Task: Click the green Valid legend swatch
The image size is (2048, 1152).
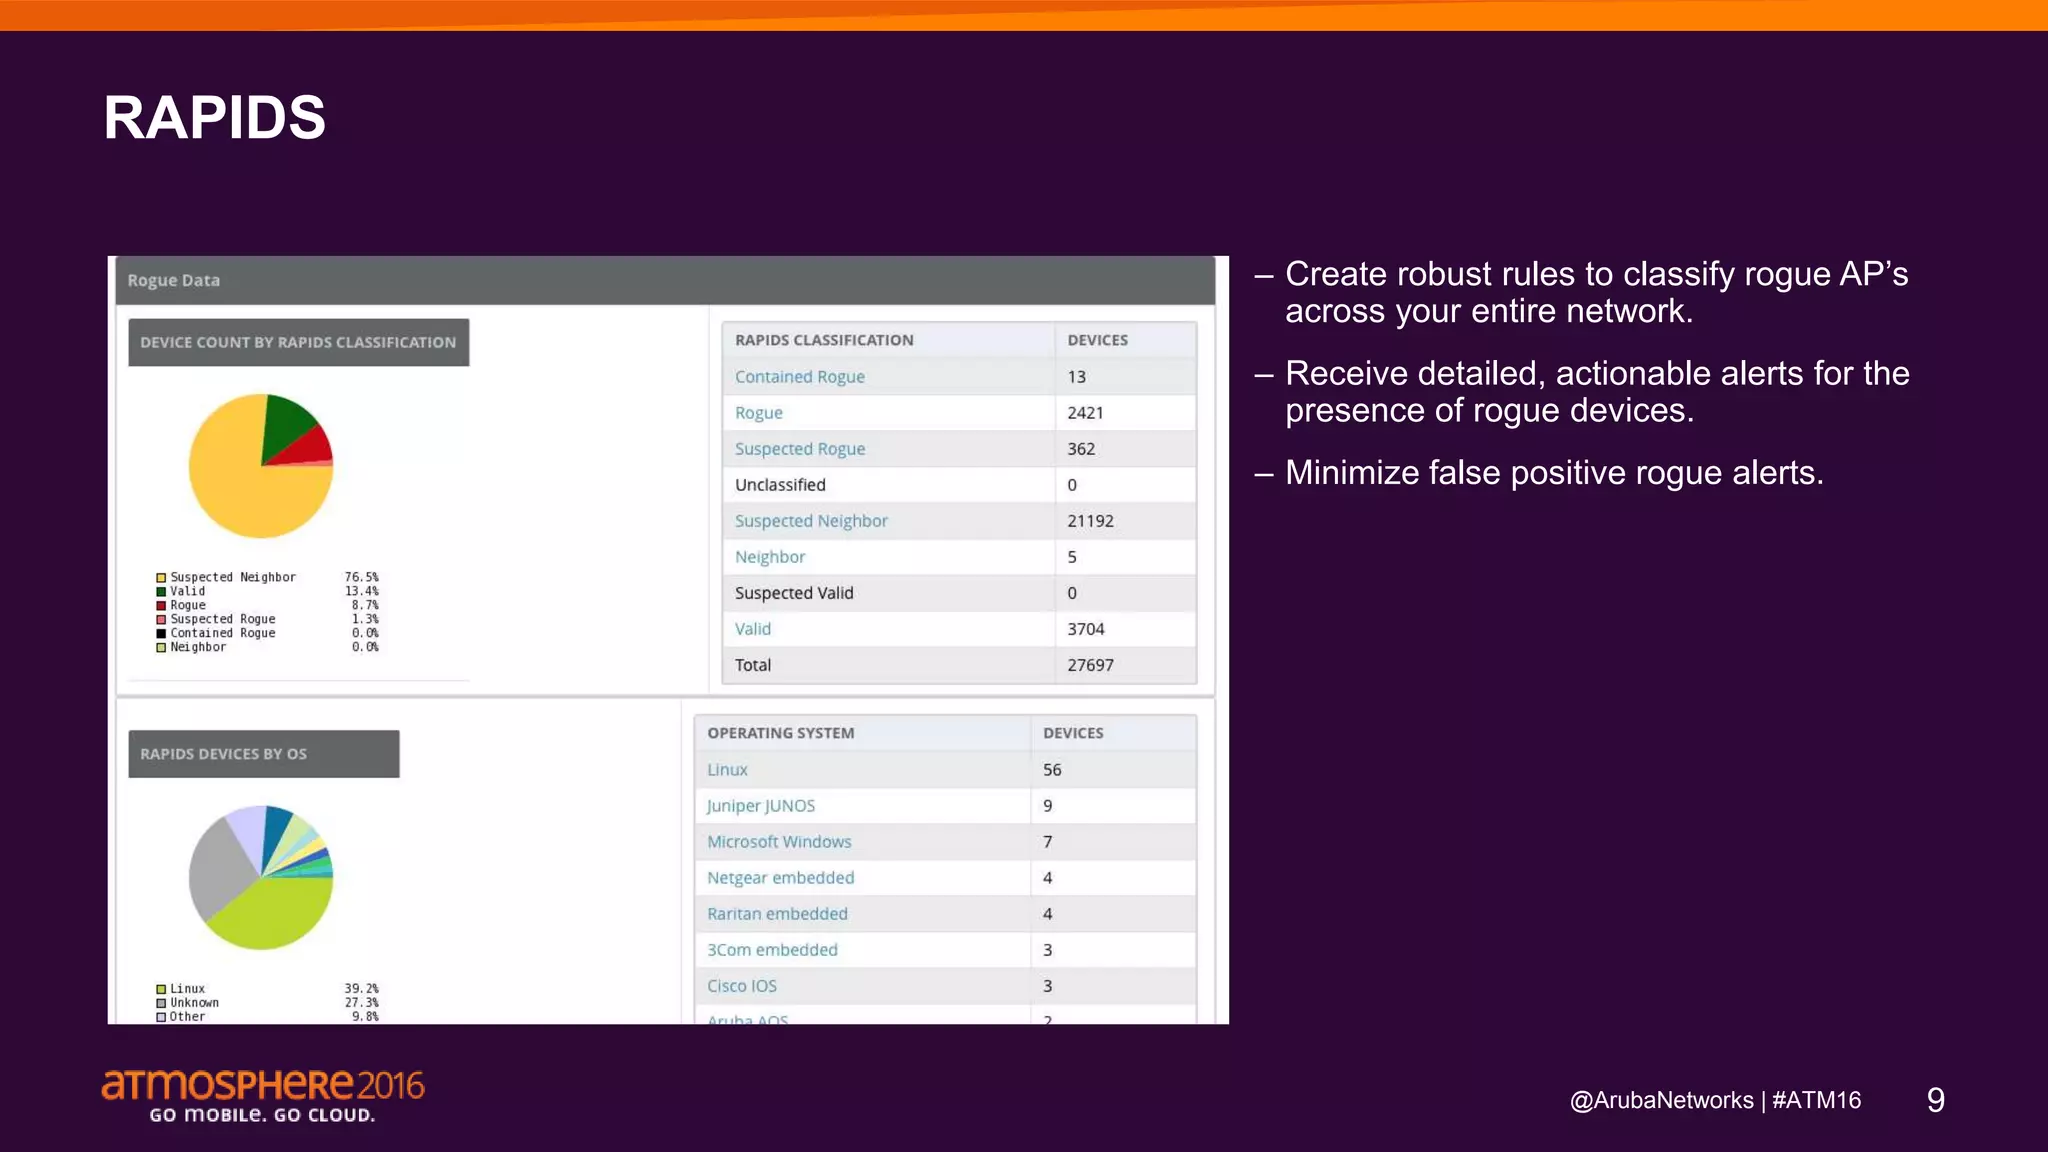Action: (161, 592)
